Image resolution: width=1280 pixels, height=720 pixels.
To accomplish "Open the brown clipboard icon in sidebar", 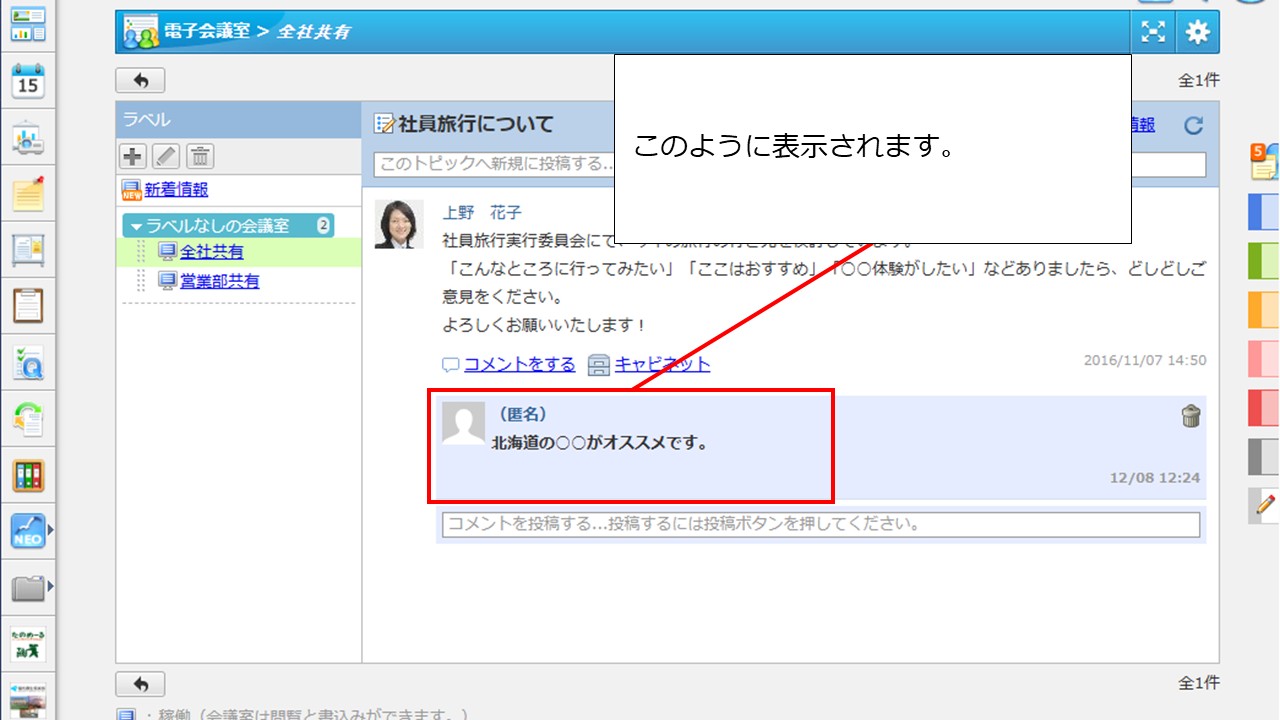I will 28,306.
